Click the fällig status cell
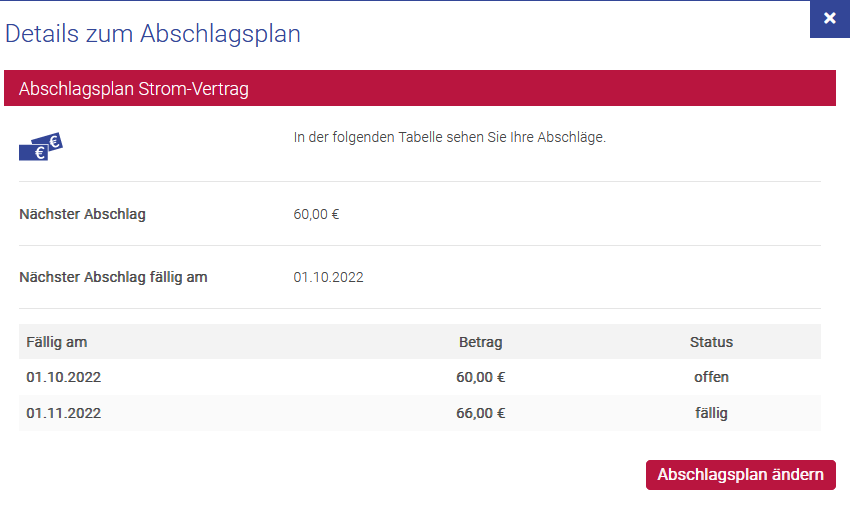The width and height of the screenshot is (850, 519). tap(711, 413)
